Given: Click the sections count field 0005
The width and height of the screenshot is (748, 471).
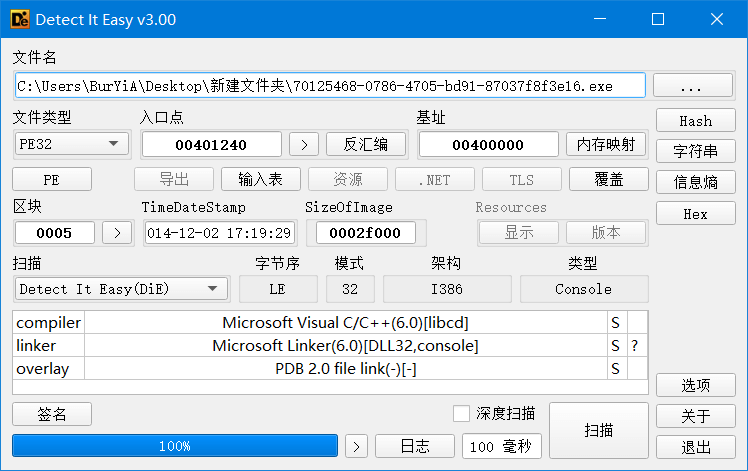Looking at the screenshot, I should (x=54, y=233).
